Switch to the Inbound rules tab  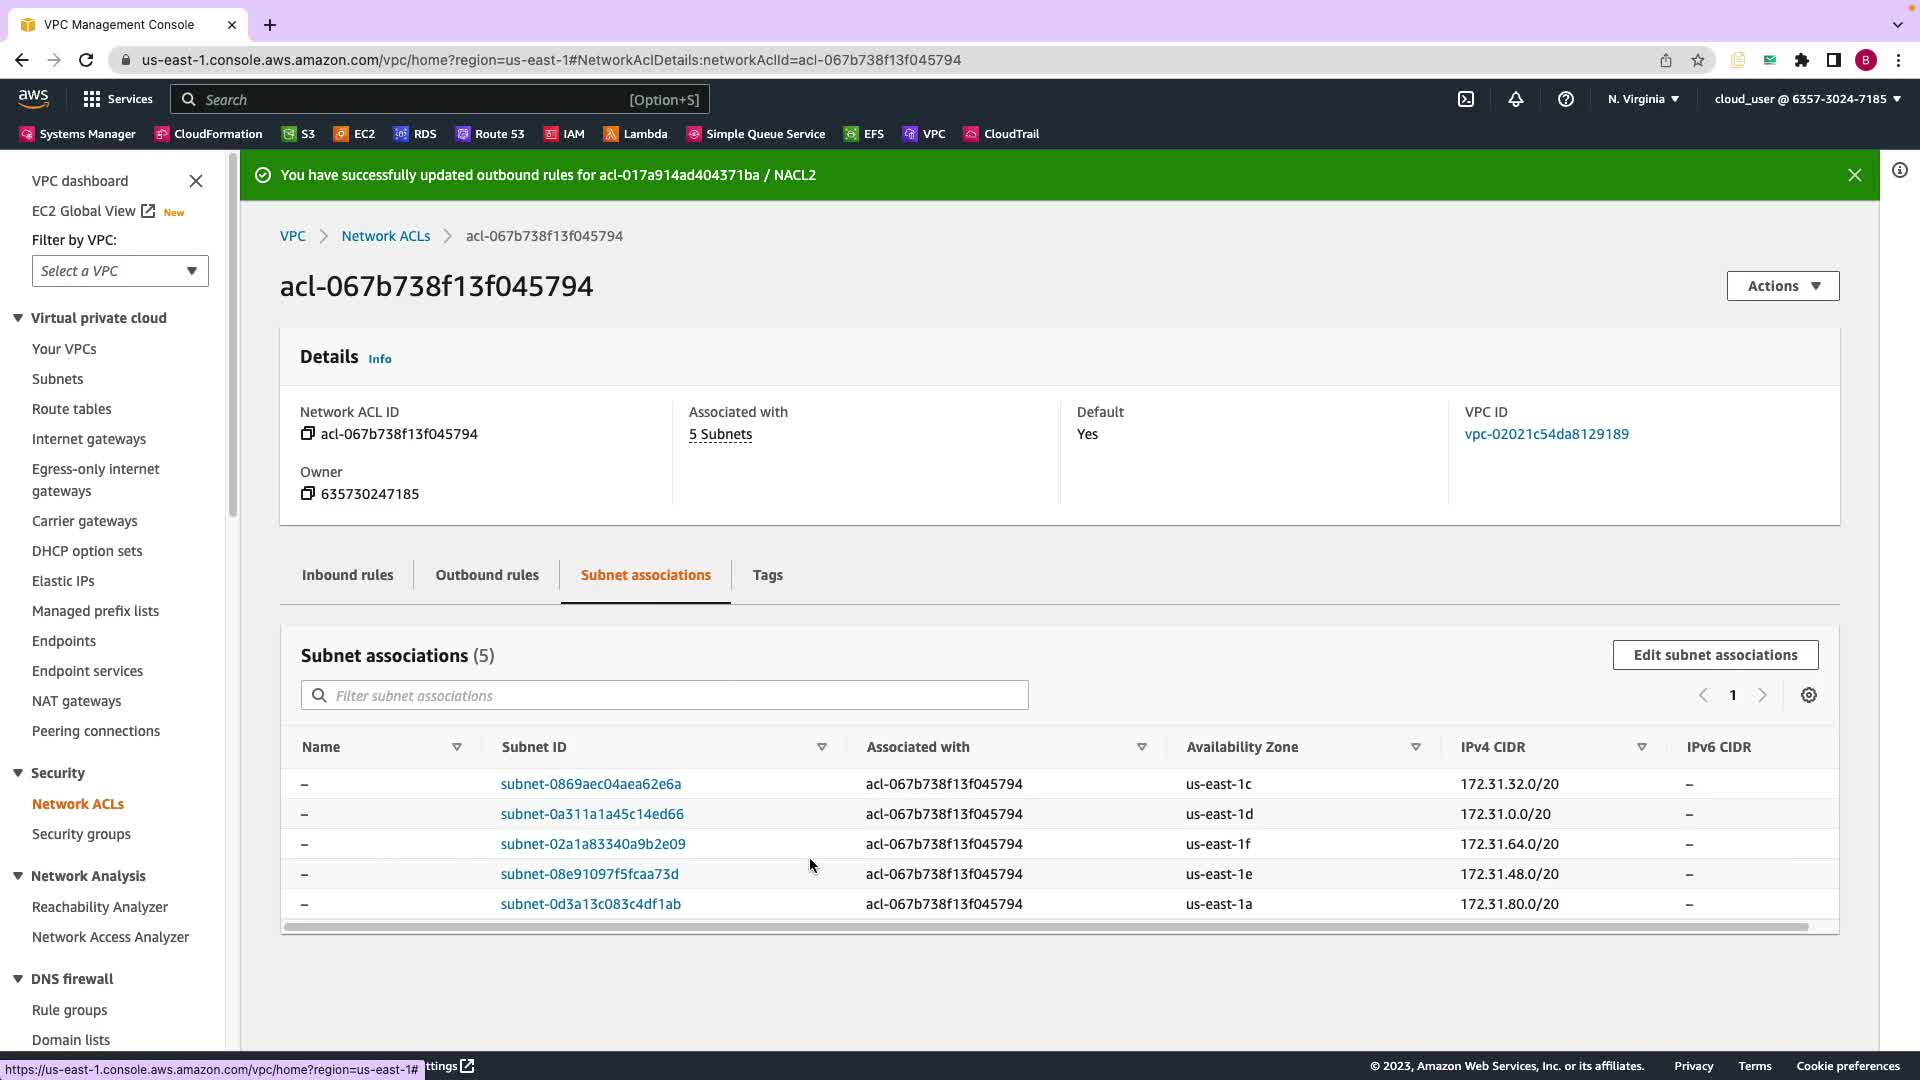pyautogui.click(x=347, y=575)
